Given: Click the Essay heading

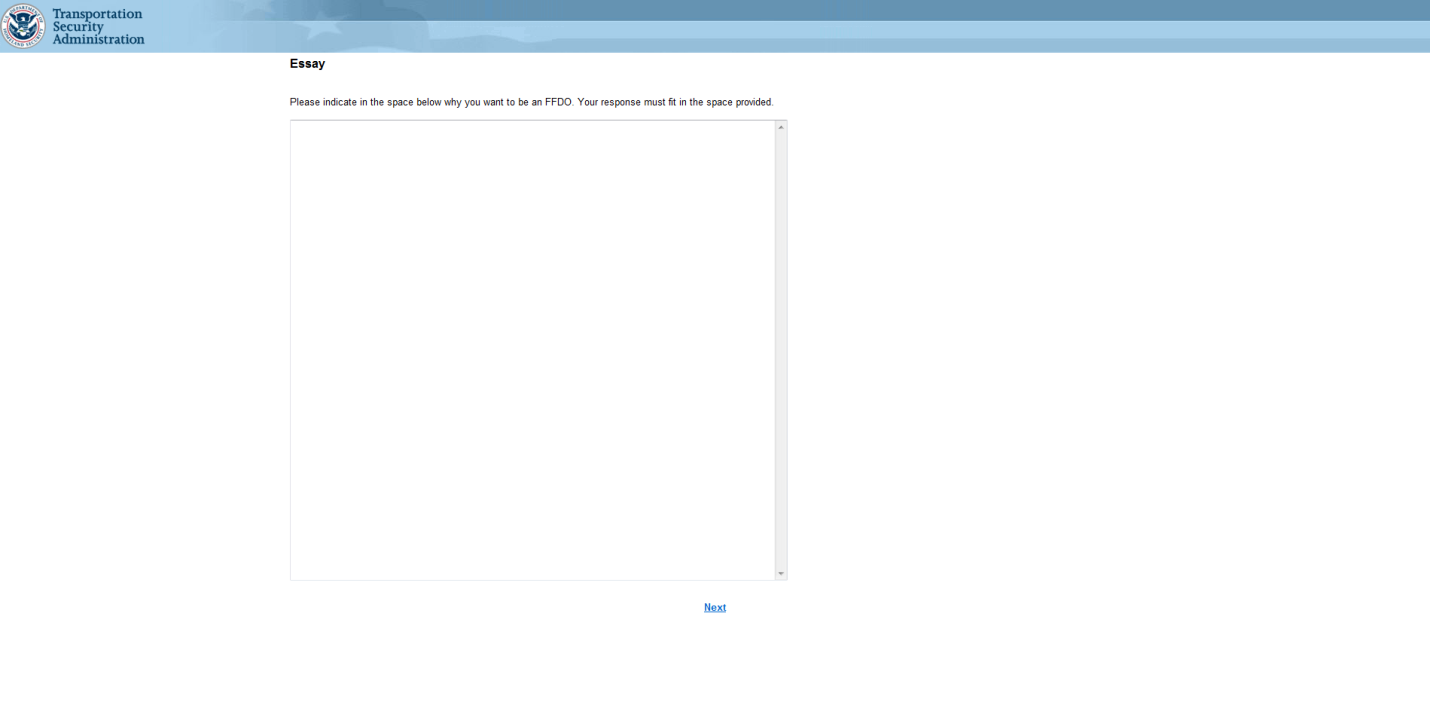Looking at the screenshot, I should point(307,64).
